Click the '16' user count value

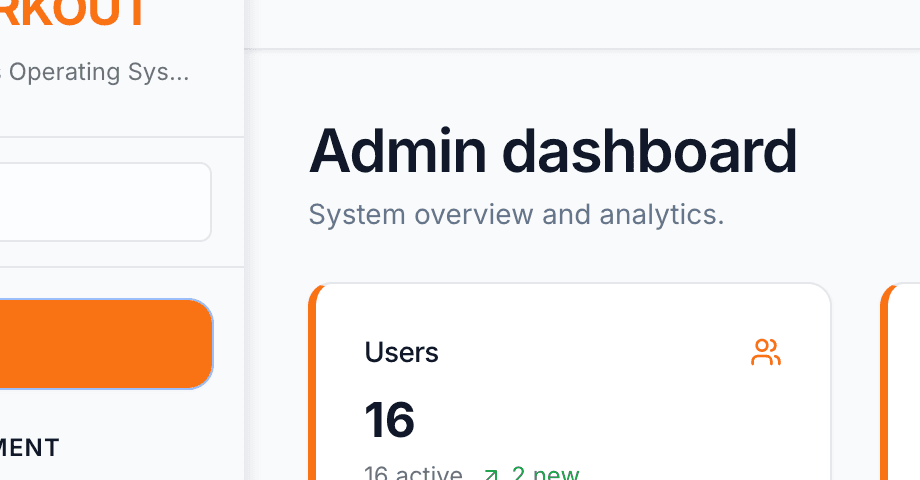[390, 420]
